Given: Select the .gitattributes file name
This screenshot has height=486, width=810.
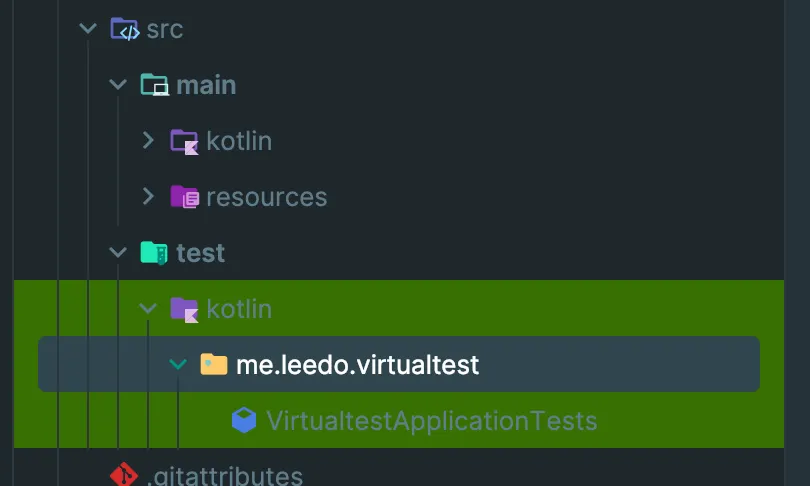Looking at the screenshot, I should coord(224,475).
